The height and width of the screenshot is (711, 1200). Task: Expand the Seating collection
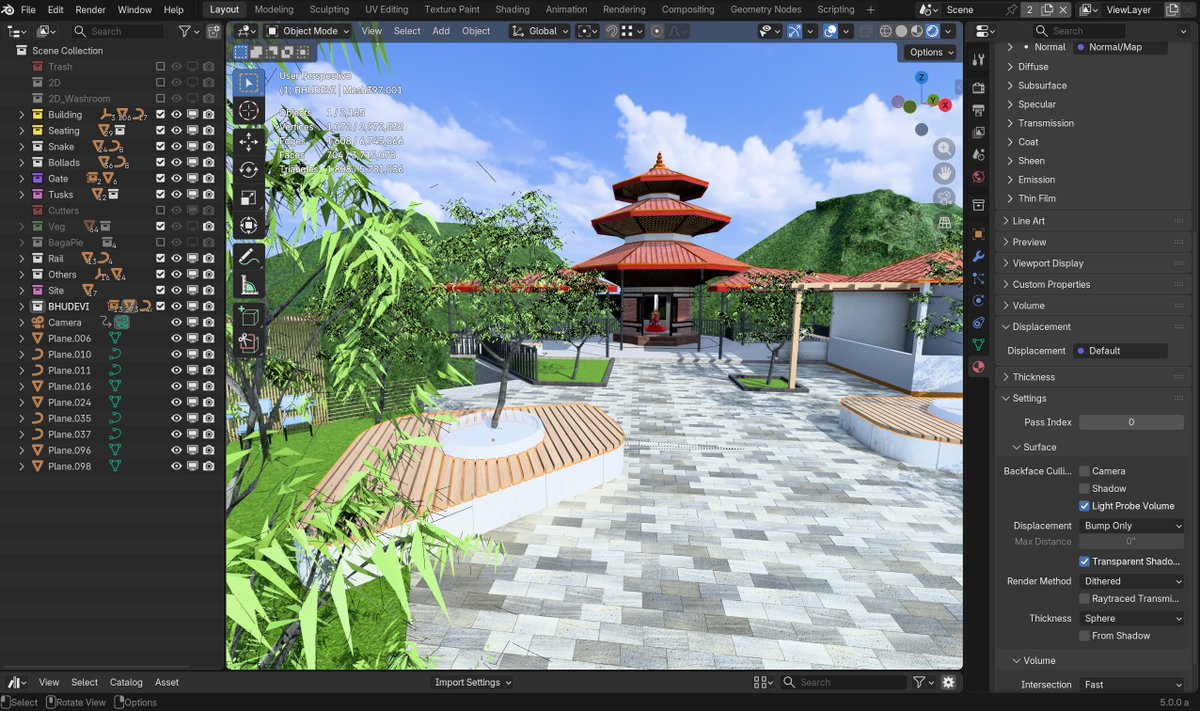pyautogui.click(x=22, y=130)
